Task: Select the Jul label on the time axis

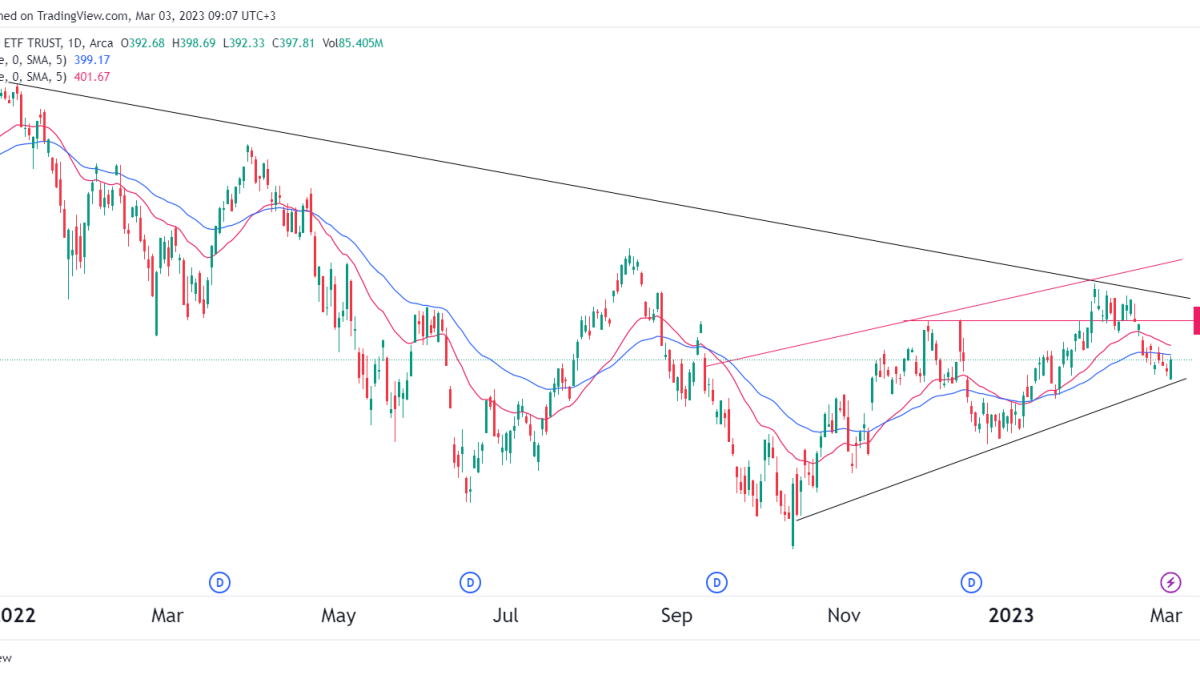Action: point(506,615)
